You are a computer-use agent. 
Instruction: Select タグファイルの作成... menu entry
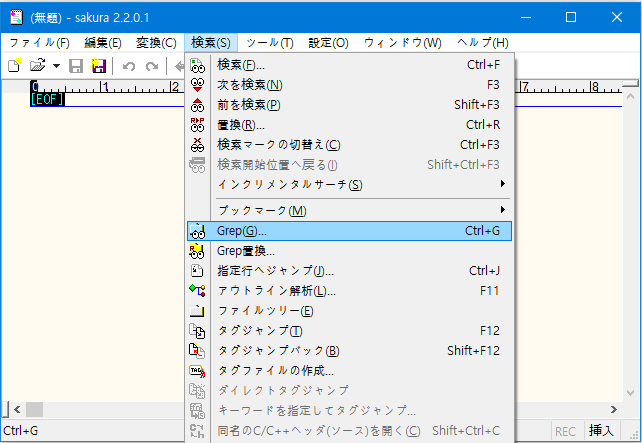pos(349,371)
